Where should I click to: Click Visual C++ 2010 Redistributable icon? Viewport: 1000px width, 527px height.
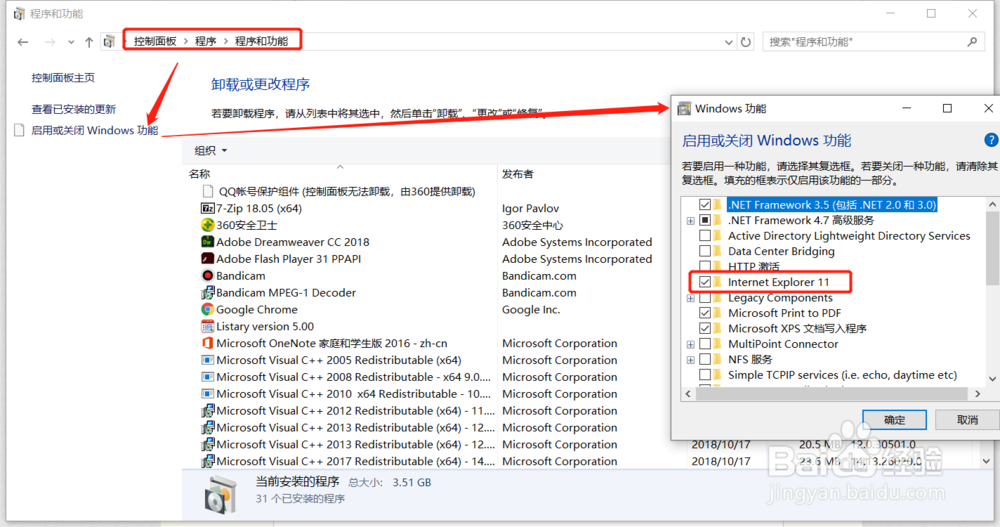[207, 394]
